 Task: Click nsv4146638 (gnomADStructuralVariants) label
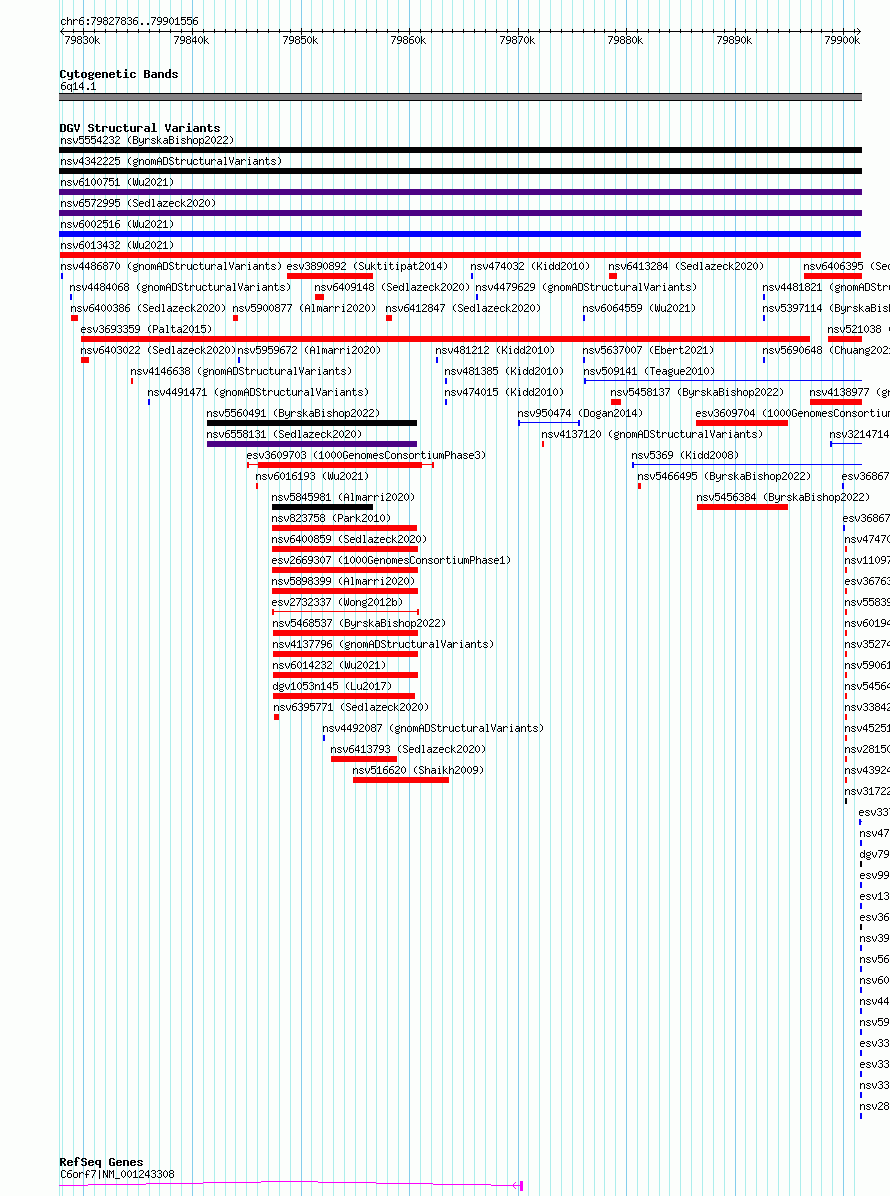point(241,371)
